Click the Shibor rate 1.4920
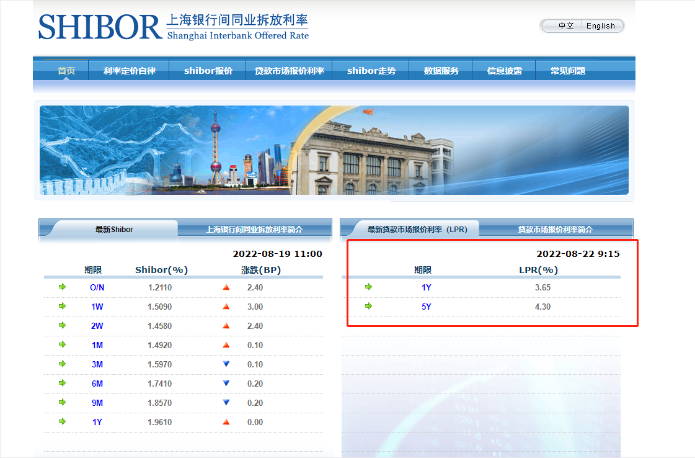Image resolution: width=695 pixels, height=458 pixels. (x=160, y=345)
